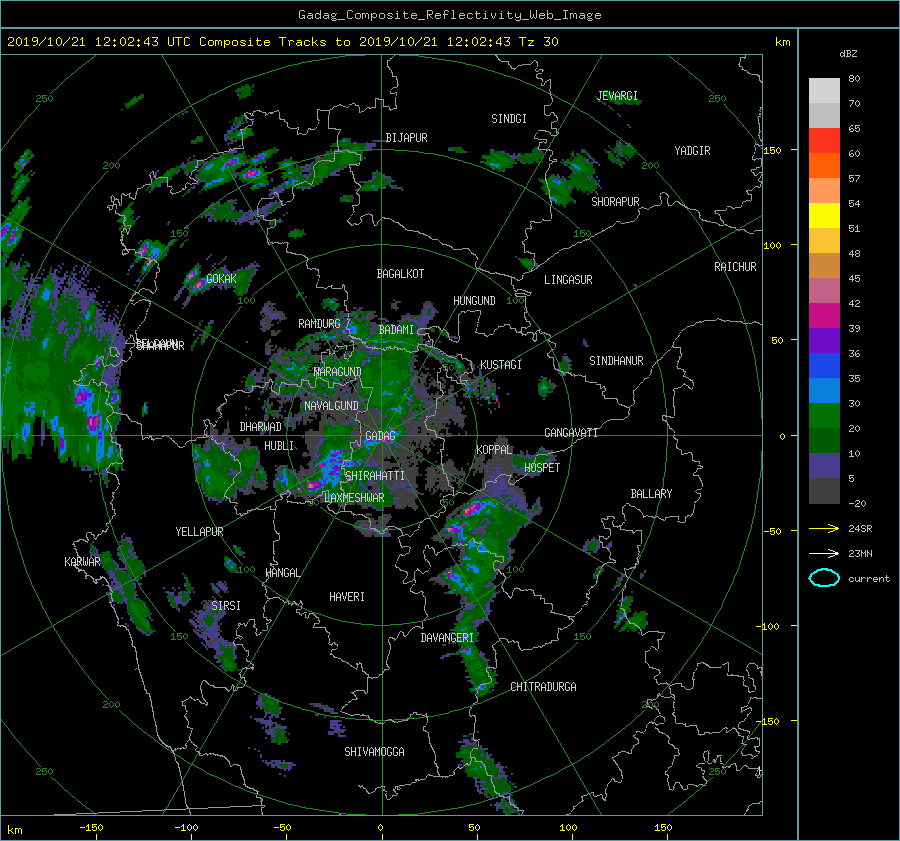Click the 'current' legend label

[869, 579]
